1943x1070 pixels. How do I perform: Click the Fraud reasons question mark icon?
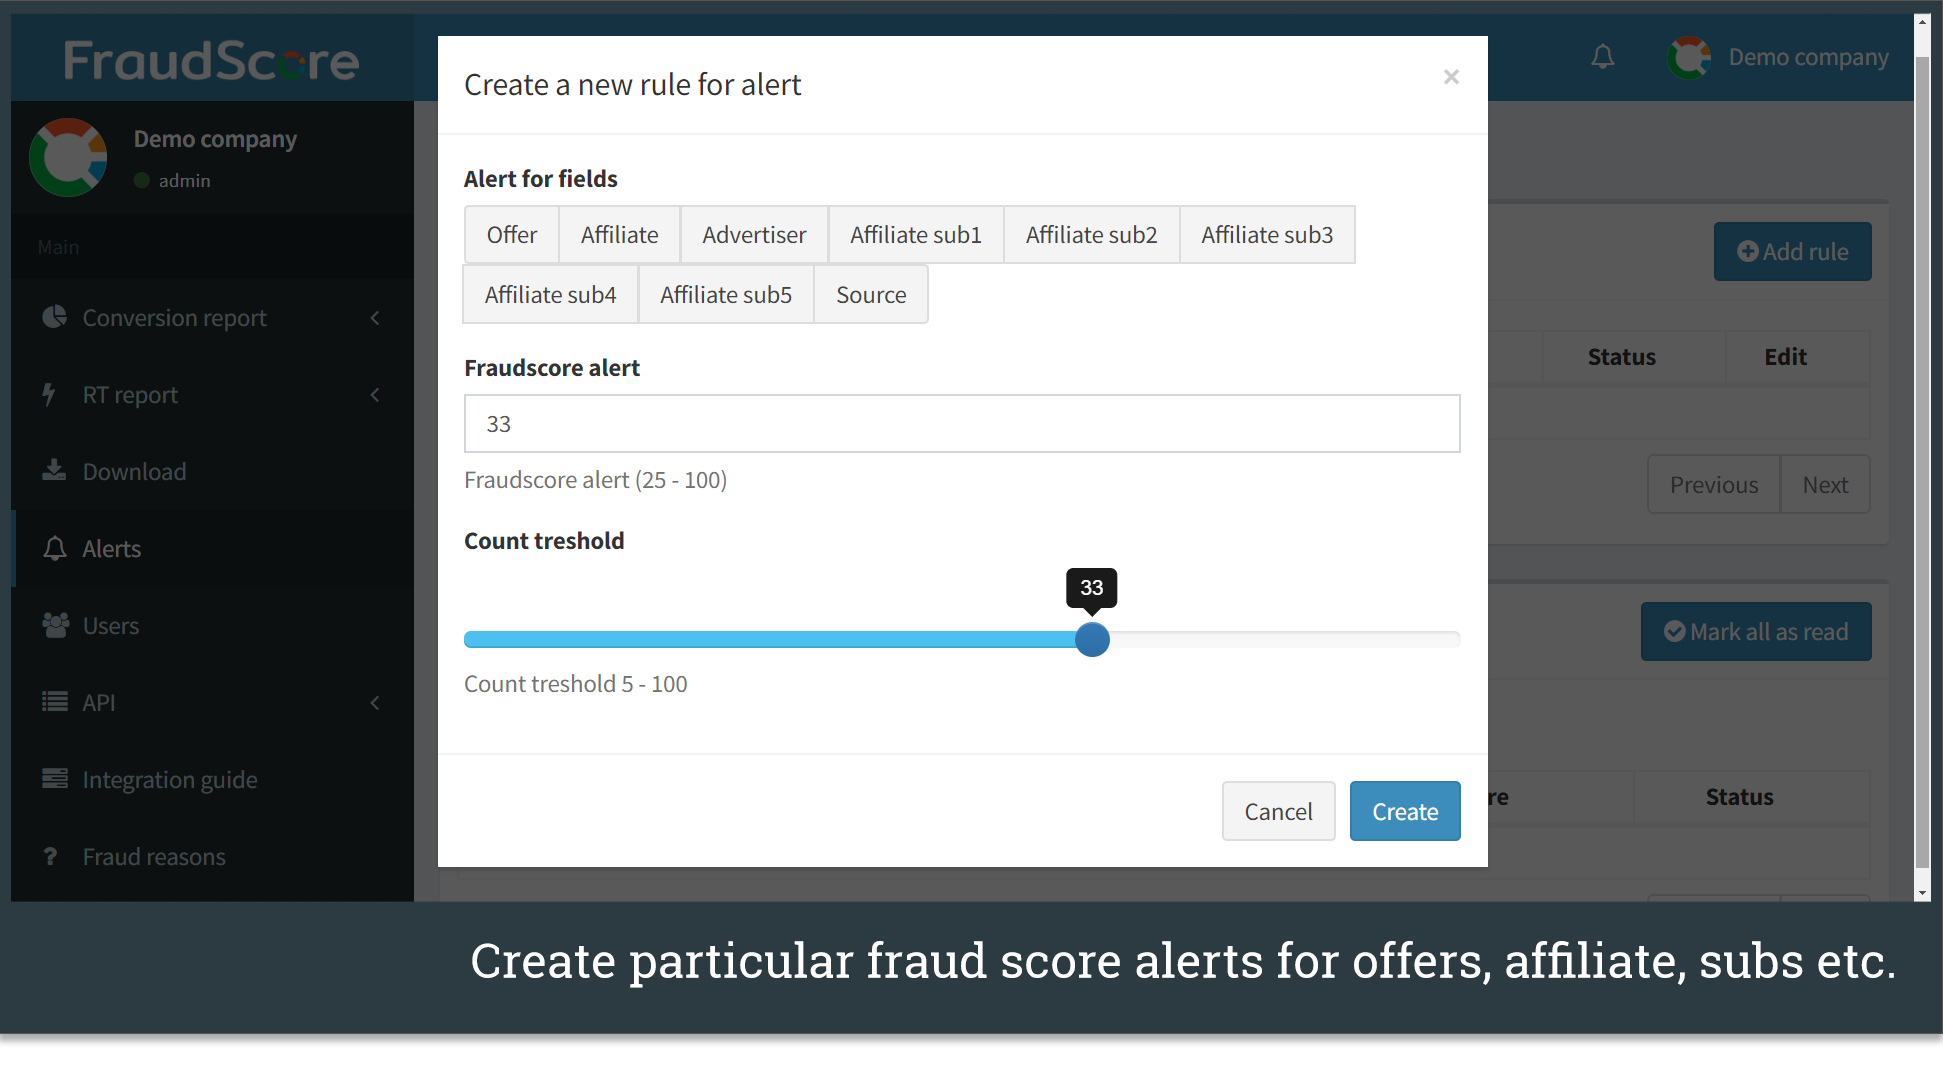50,856
